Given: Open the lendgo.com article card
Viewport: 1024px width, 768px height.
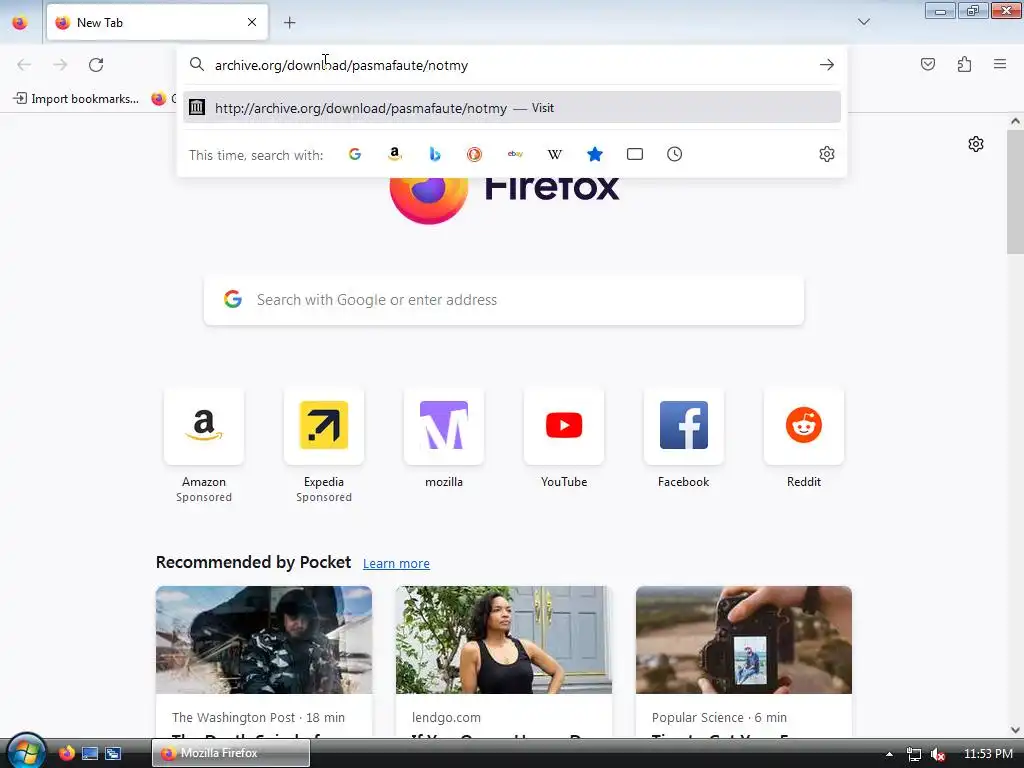Looking at the screenshot, I should click(x=504, y=662).
